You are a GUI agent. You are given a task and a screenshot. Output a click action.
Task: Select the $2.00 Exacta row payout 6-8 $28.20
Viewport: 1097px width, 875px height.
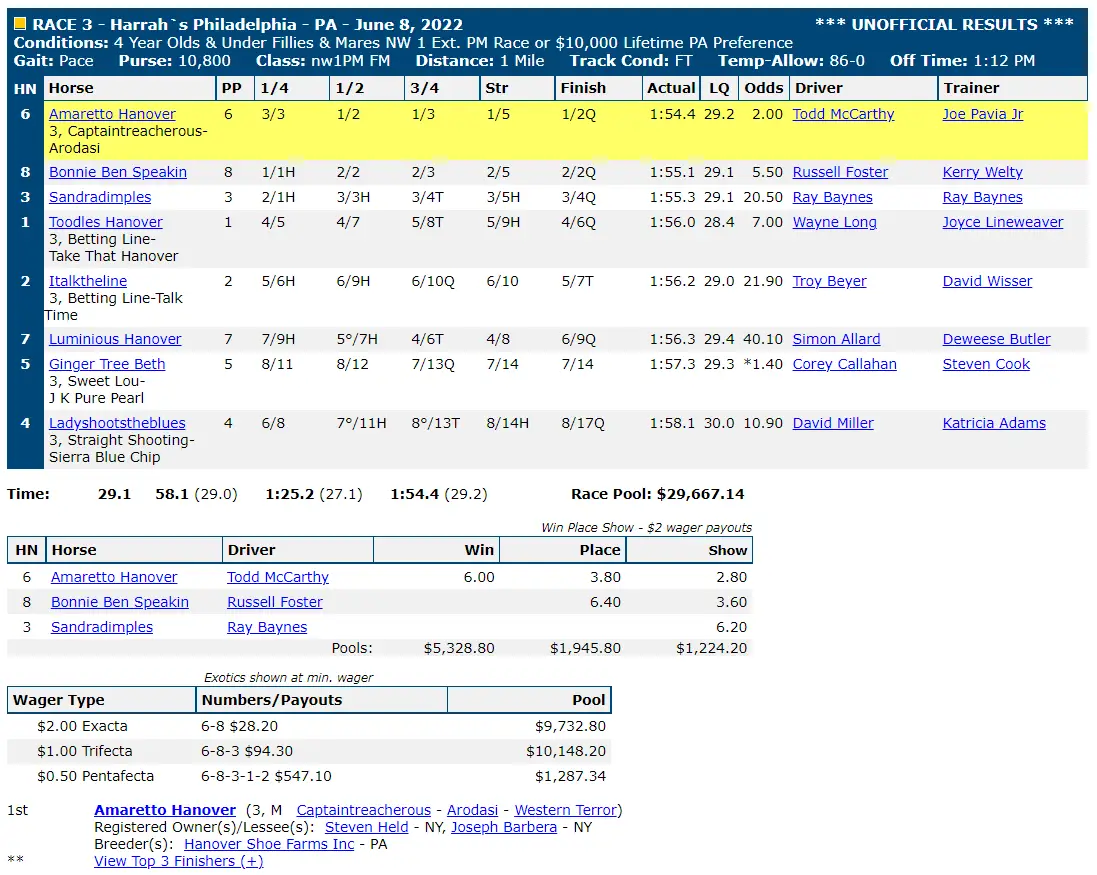[239, 727]
